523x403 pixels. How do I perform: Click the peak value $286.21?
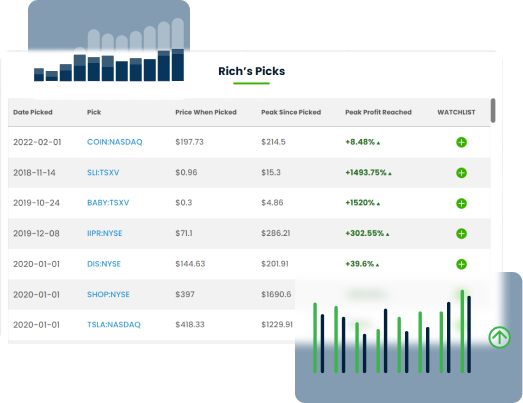(276, 233)
